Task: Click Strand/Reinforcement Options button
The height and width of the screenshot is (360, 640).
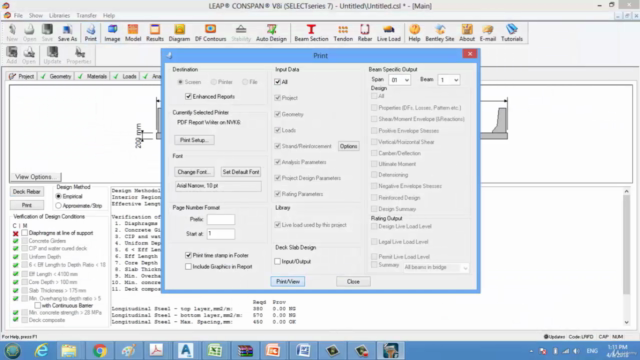Action: pyautogui.click(x=349, y=146)
